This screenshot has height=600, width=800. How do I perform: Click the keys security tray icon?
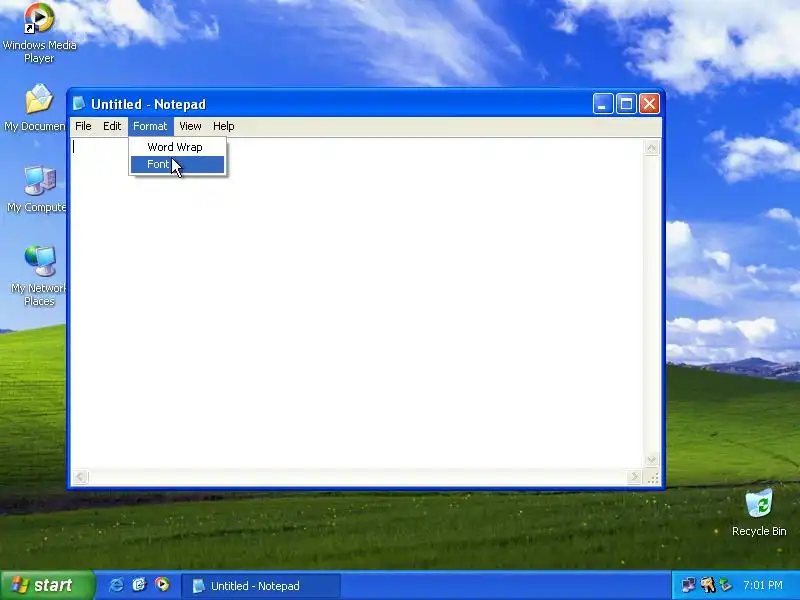click(x=707, y=585)
